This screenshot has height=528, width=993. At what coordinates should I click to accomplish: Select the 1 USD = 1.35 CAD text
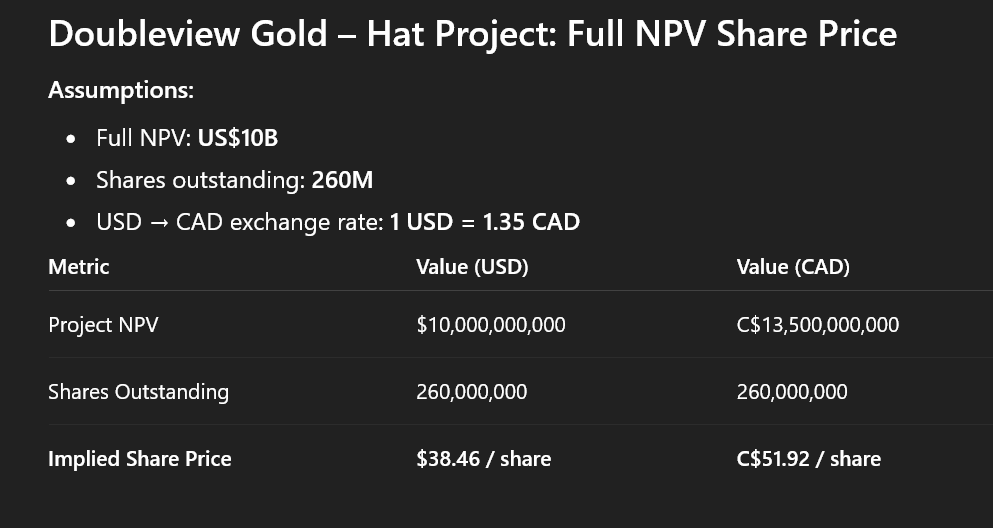[485, 222]
